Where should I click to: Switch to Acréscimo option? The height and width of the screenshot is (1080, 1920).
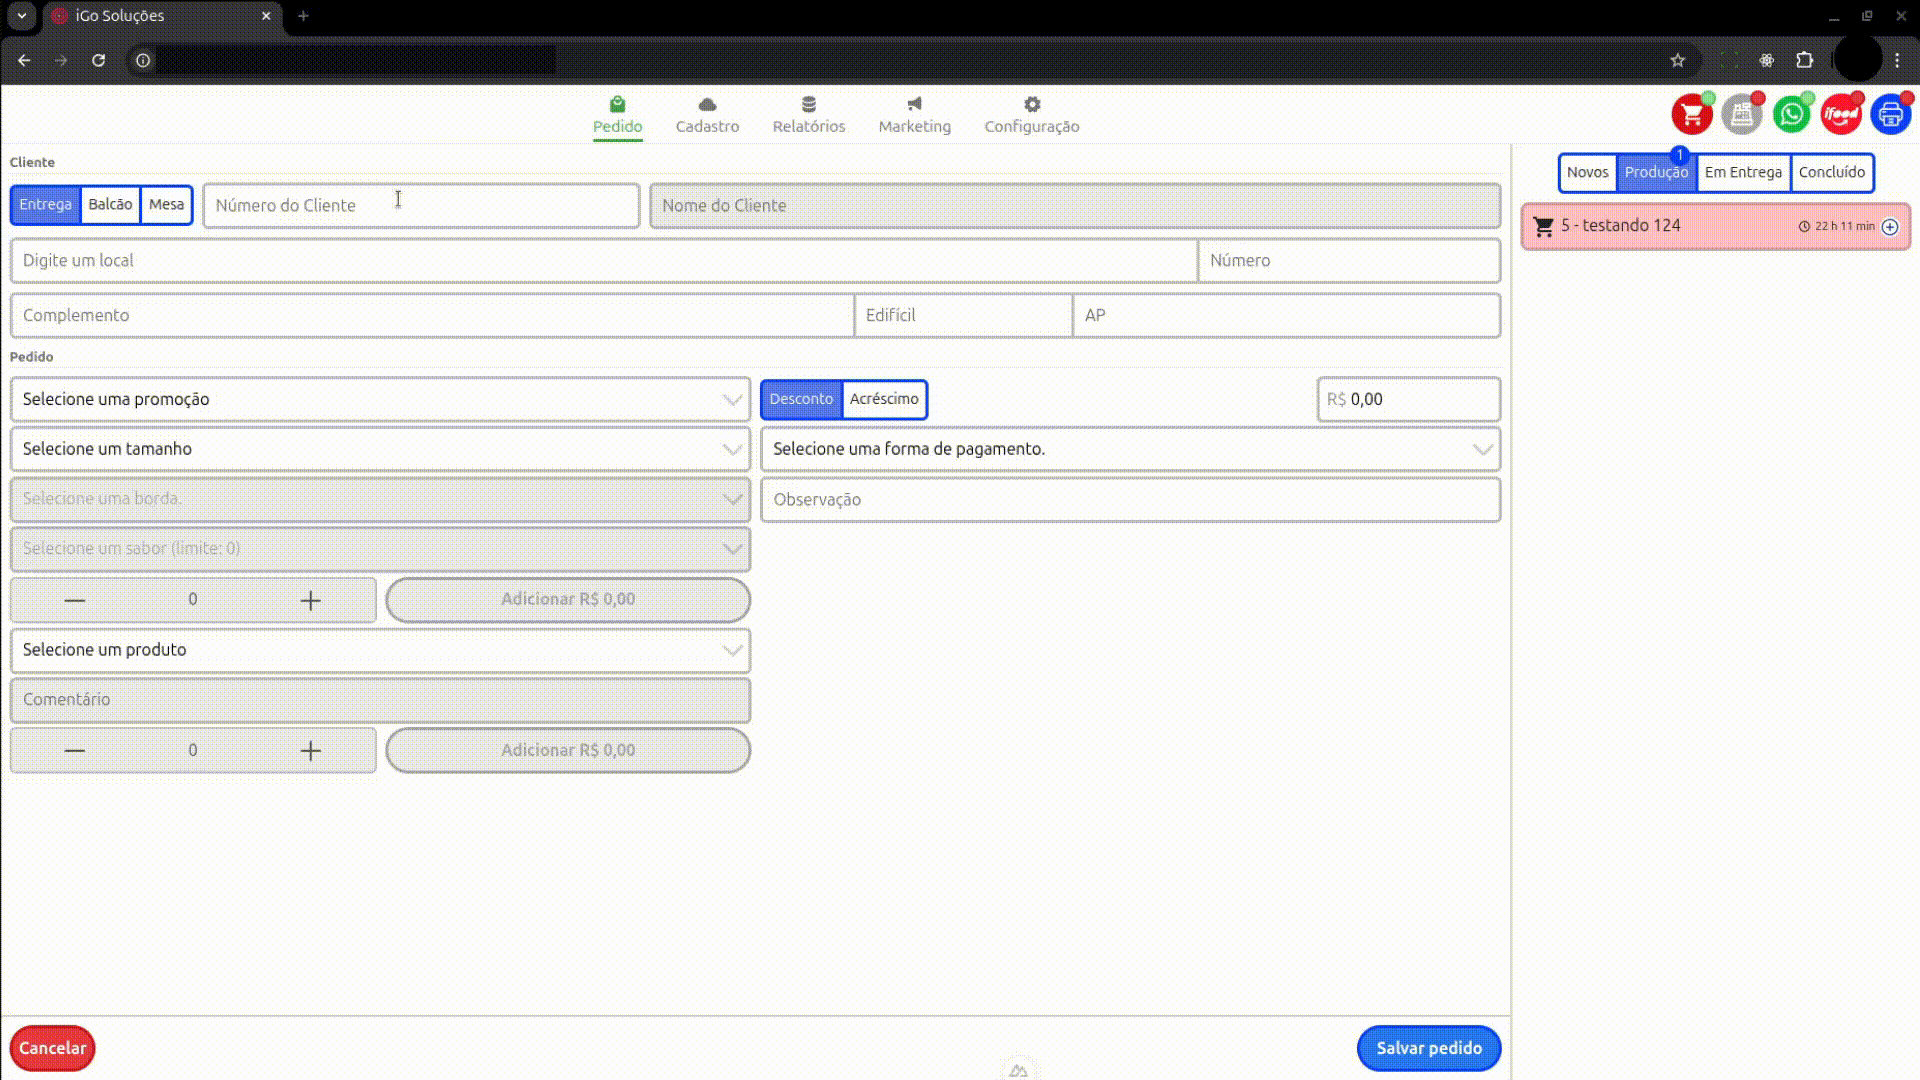coord(884,399)
